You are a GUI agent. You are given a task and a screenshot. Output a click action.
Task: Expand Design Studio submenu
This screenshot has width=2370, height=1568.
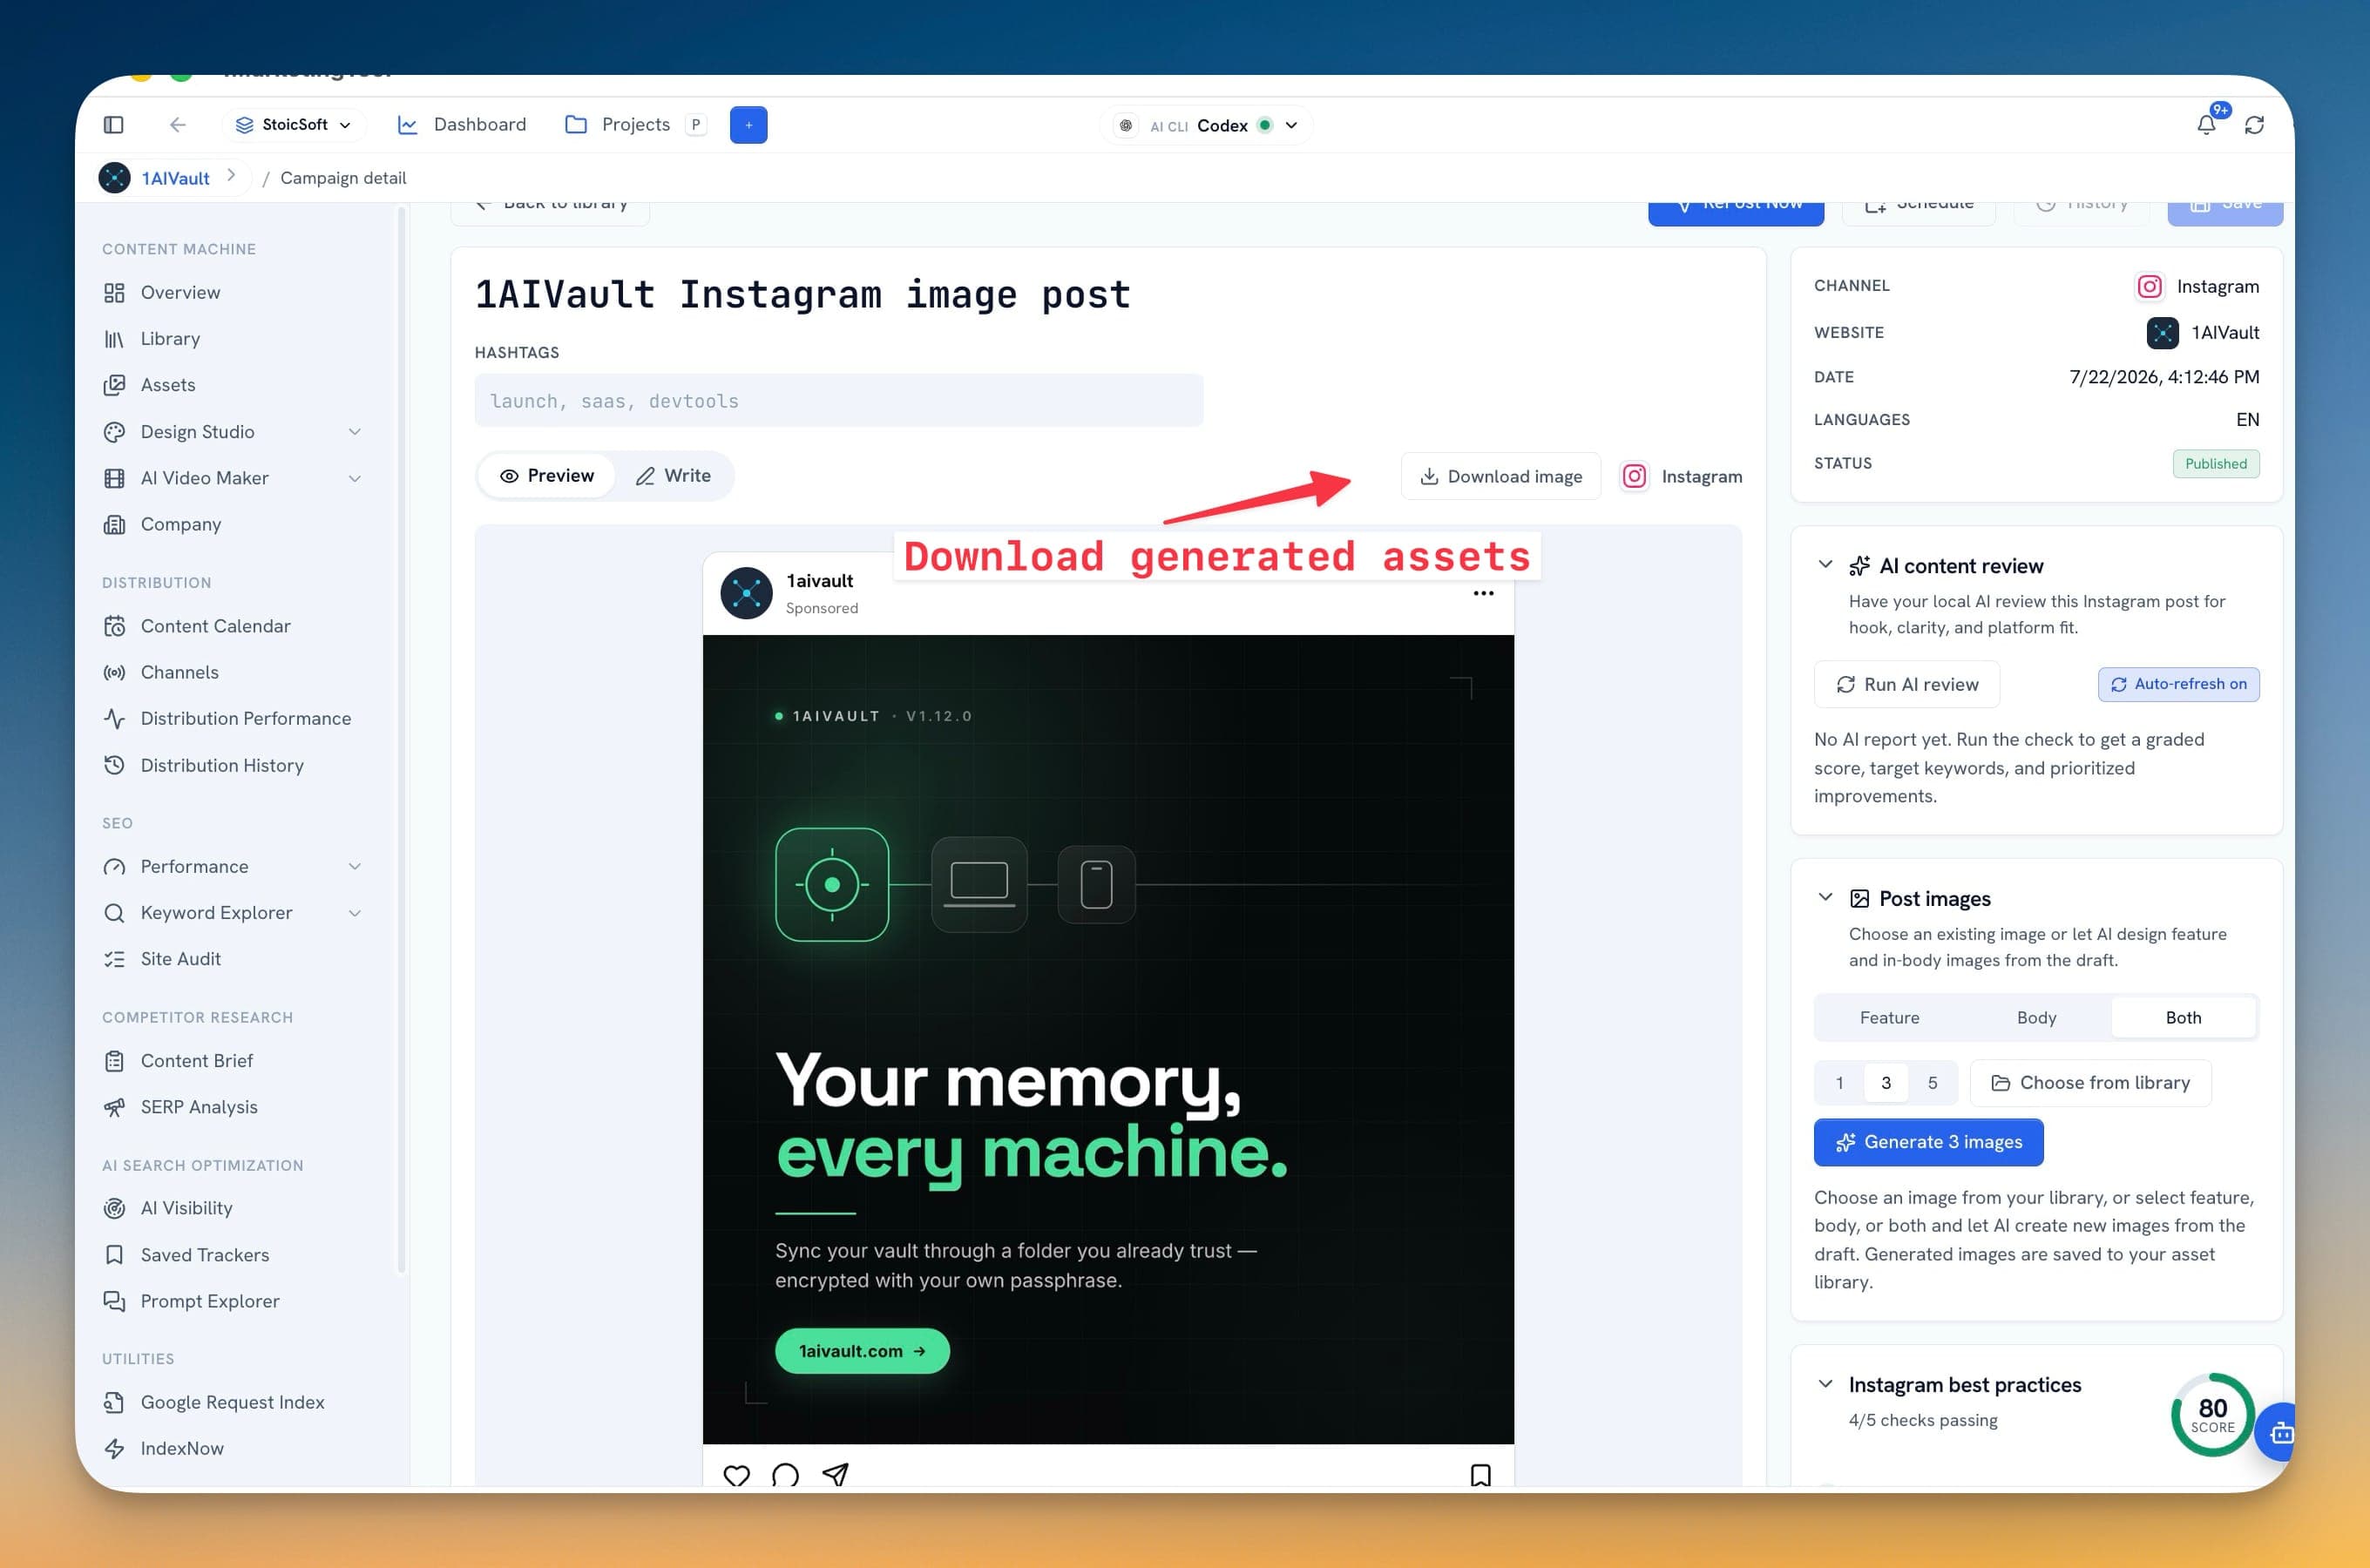pyautogui.click(x=354, y=432)
